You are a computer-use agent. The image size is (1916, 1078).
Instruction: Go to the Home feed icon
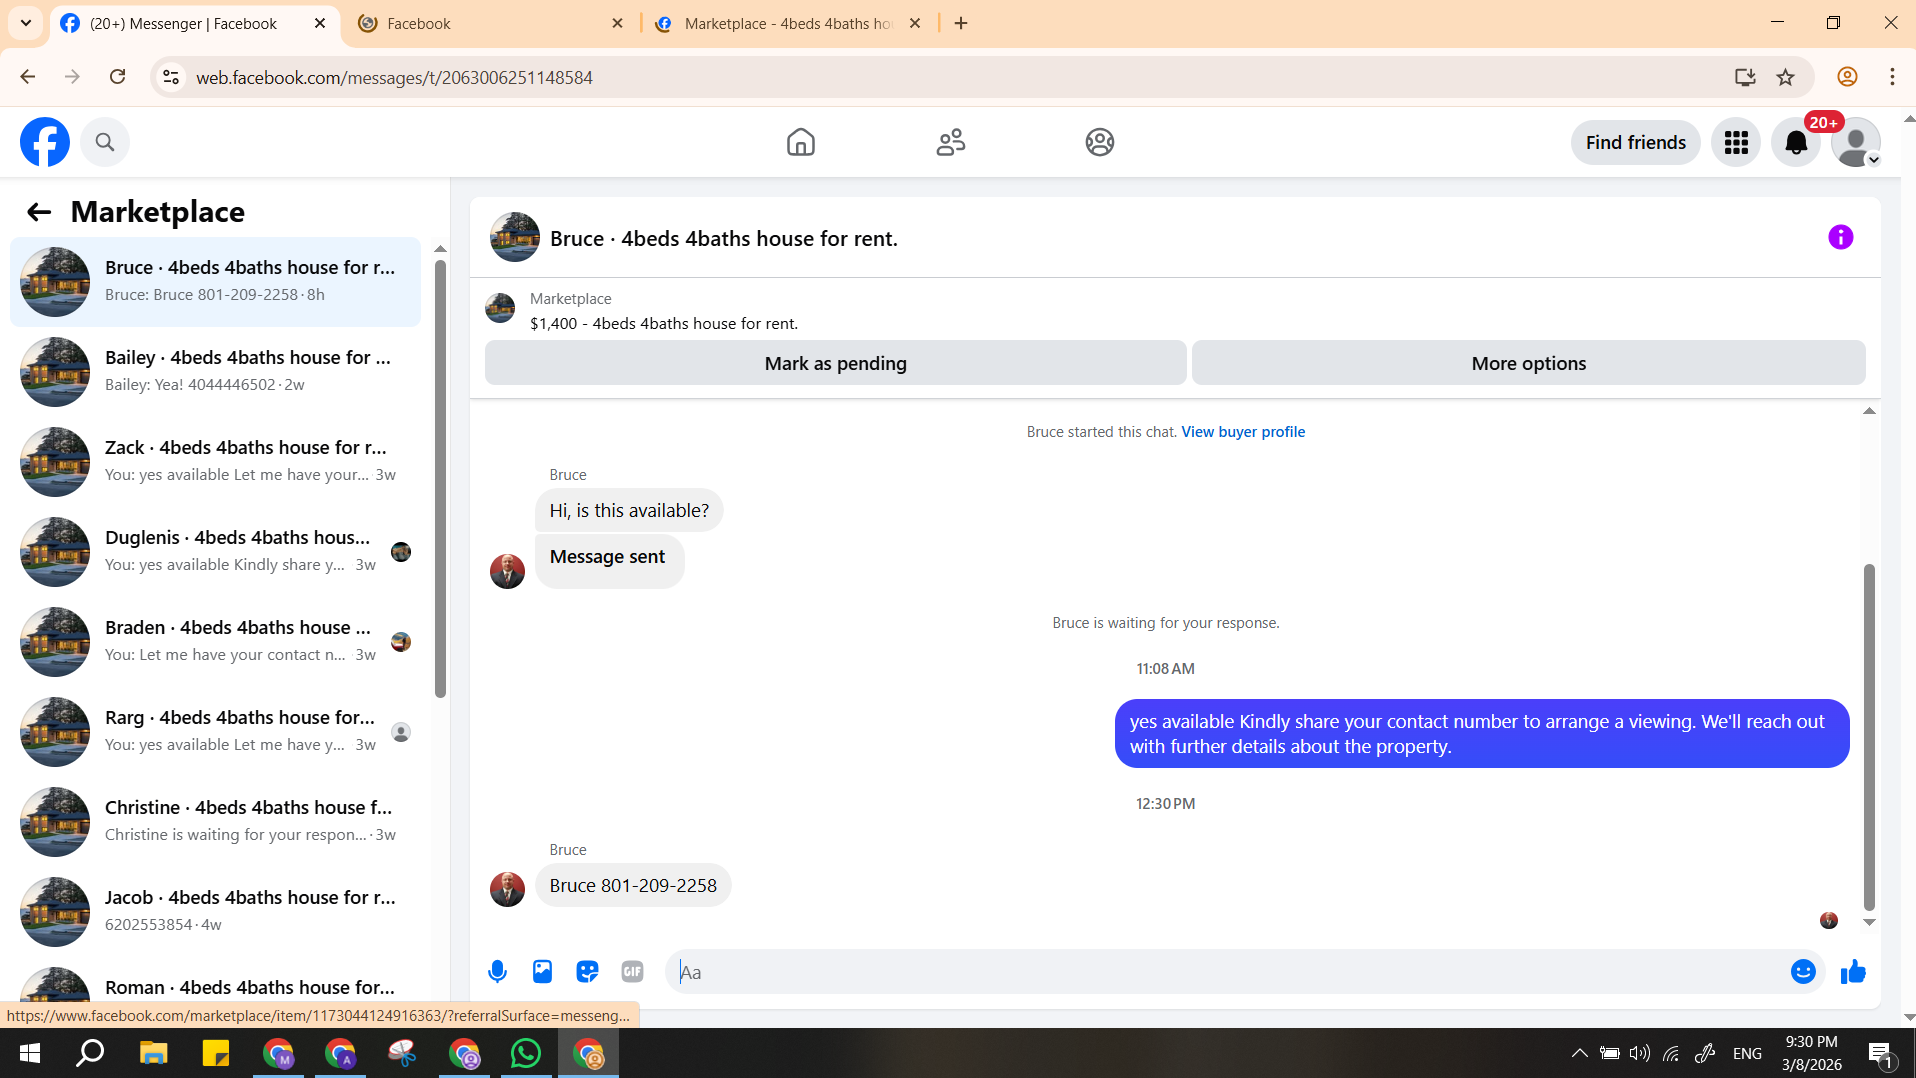[x=801, y=142]
